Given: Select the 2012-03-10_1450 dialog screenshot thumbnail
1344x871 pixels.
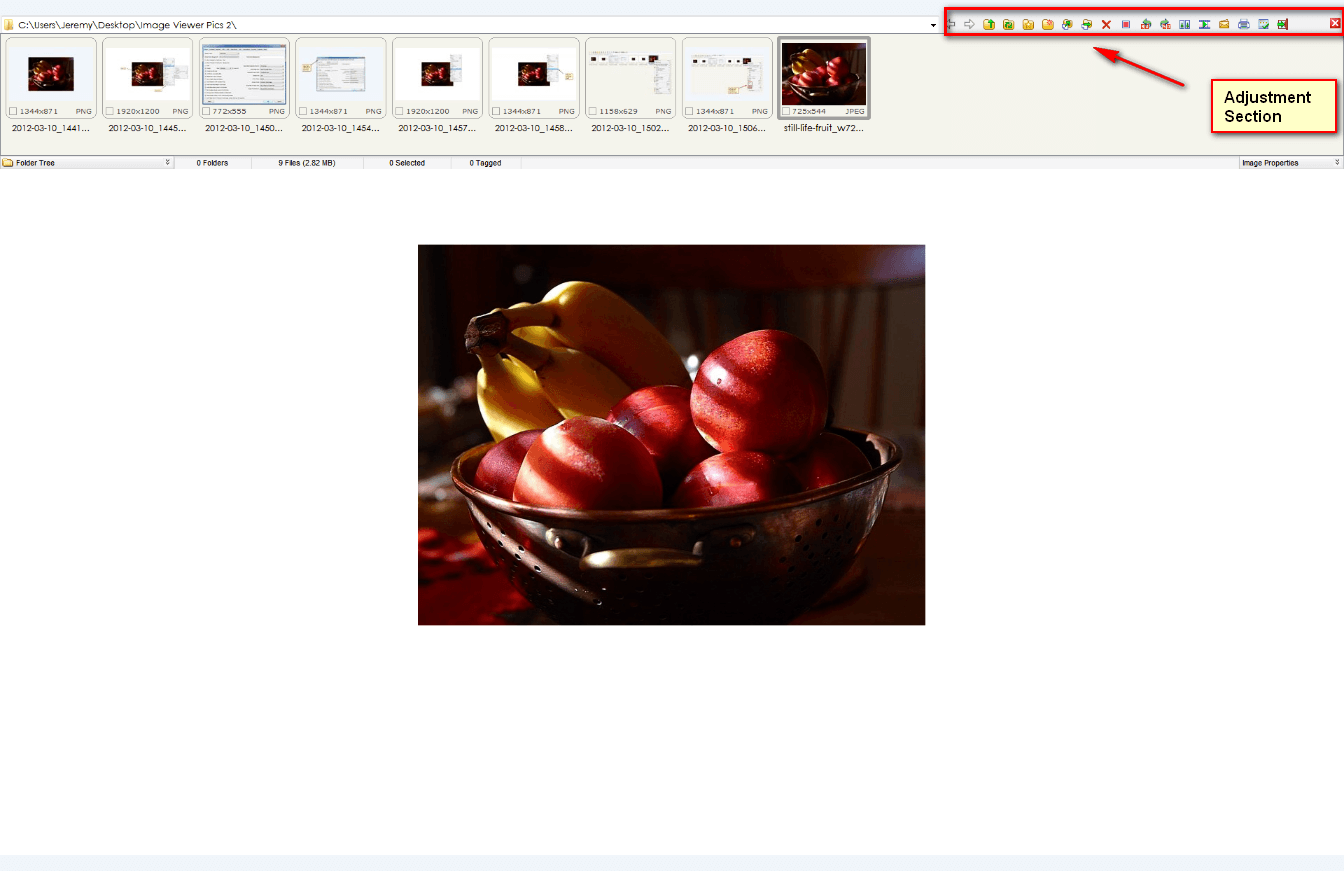Looking at the screenshot, I should click(244, 74).
